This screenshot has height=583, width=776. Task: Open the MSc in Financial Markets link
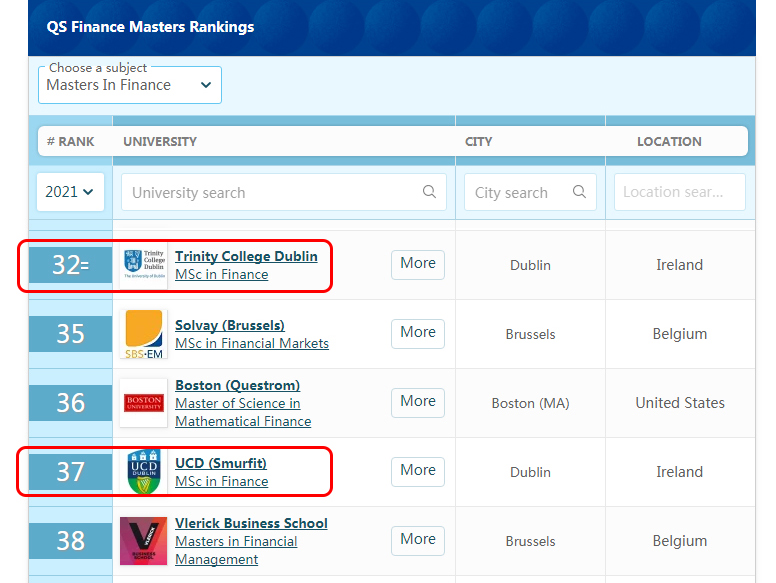click(252, 343)
